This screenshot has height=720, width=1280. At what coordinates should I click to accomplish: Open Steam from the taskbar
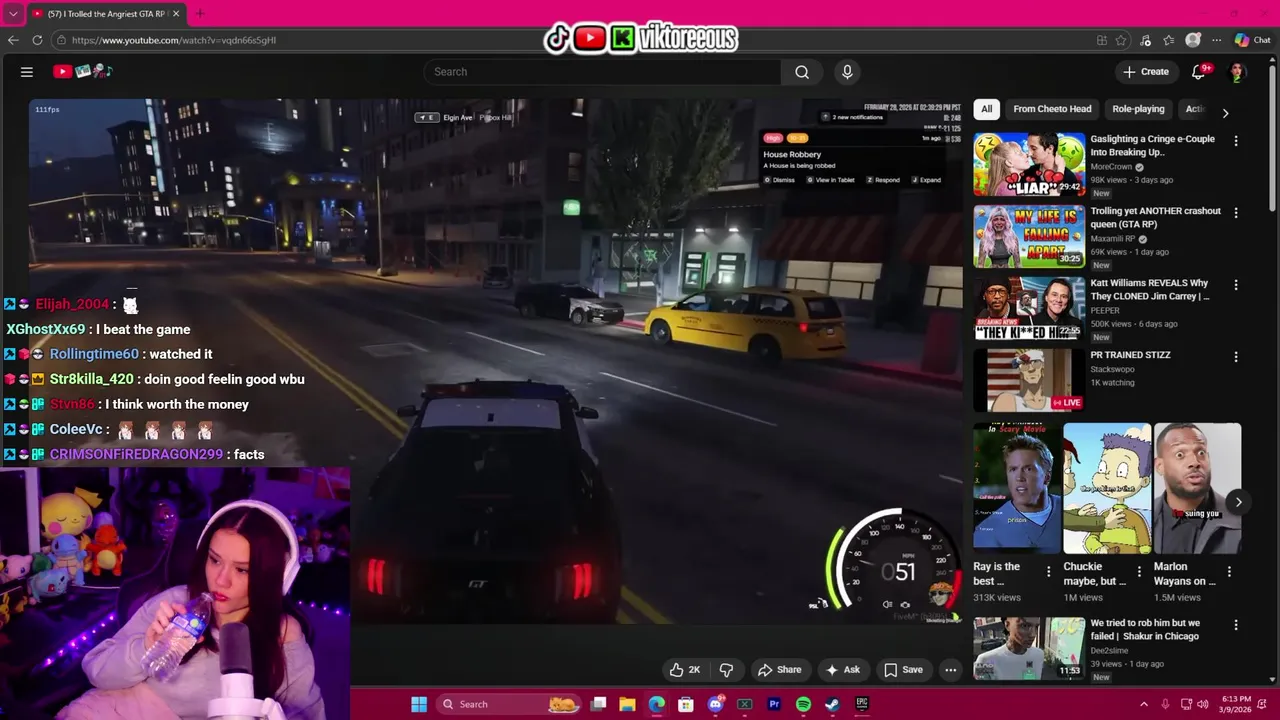[832, 704]
